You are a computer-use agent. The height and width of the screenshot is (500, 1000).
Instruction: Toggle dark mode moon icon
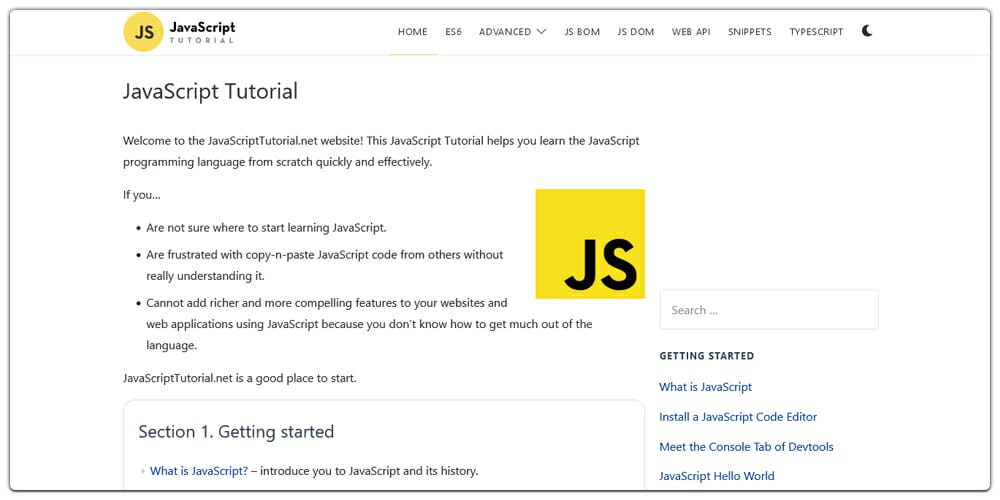867,31
